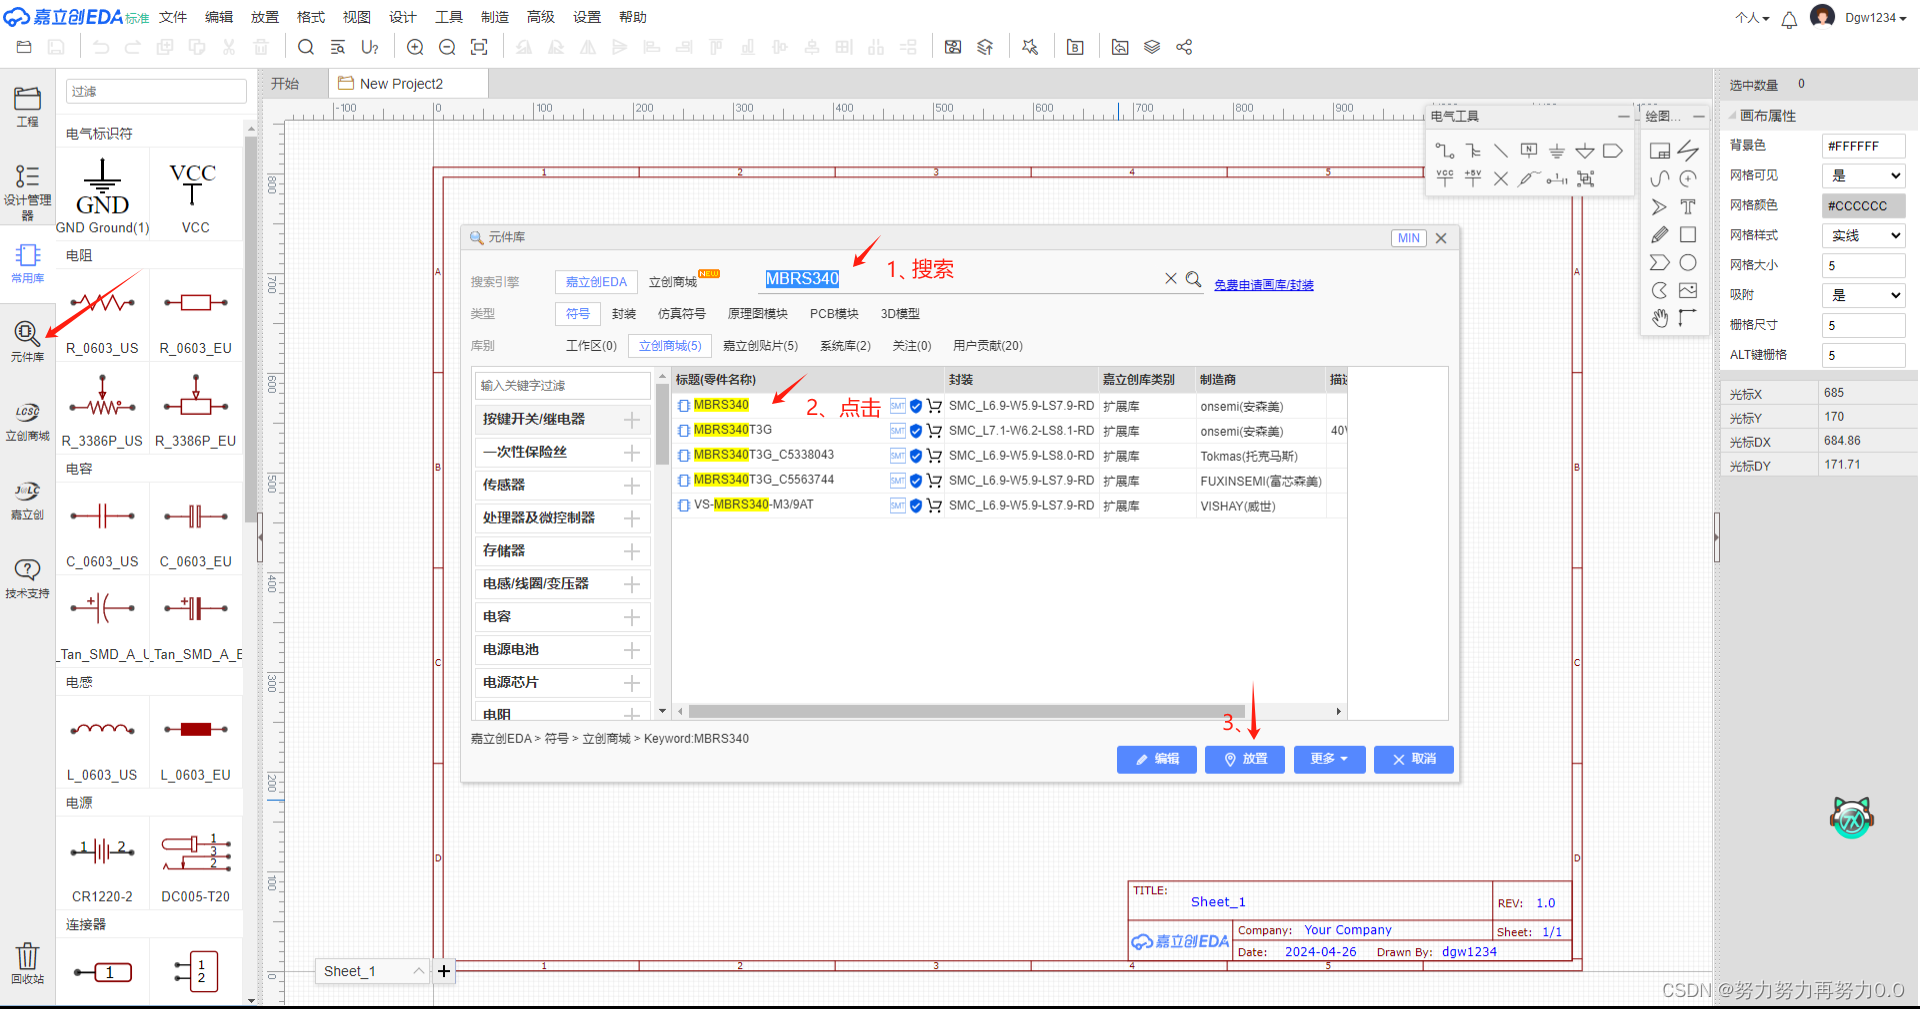Open 设计管理器 in left sidebar
This screenshot has height=1009, width=1920.
click(27, 192)
